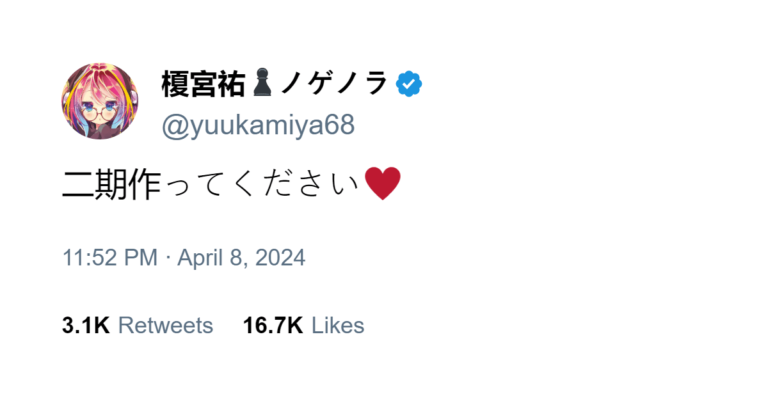Open the anime girl profile avatar
This screenshot has width=768, height=401.
(100, 101)
